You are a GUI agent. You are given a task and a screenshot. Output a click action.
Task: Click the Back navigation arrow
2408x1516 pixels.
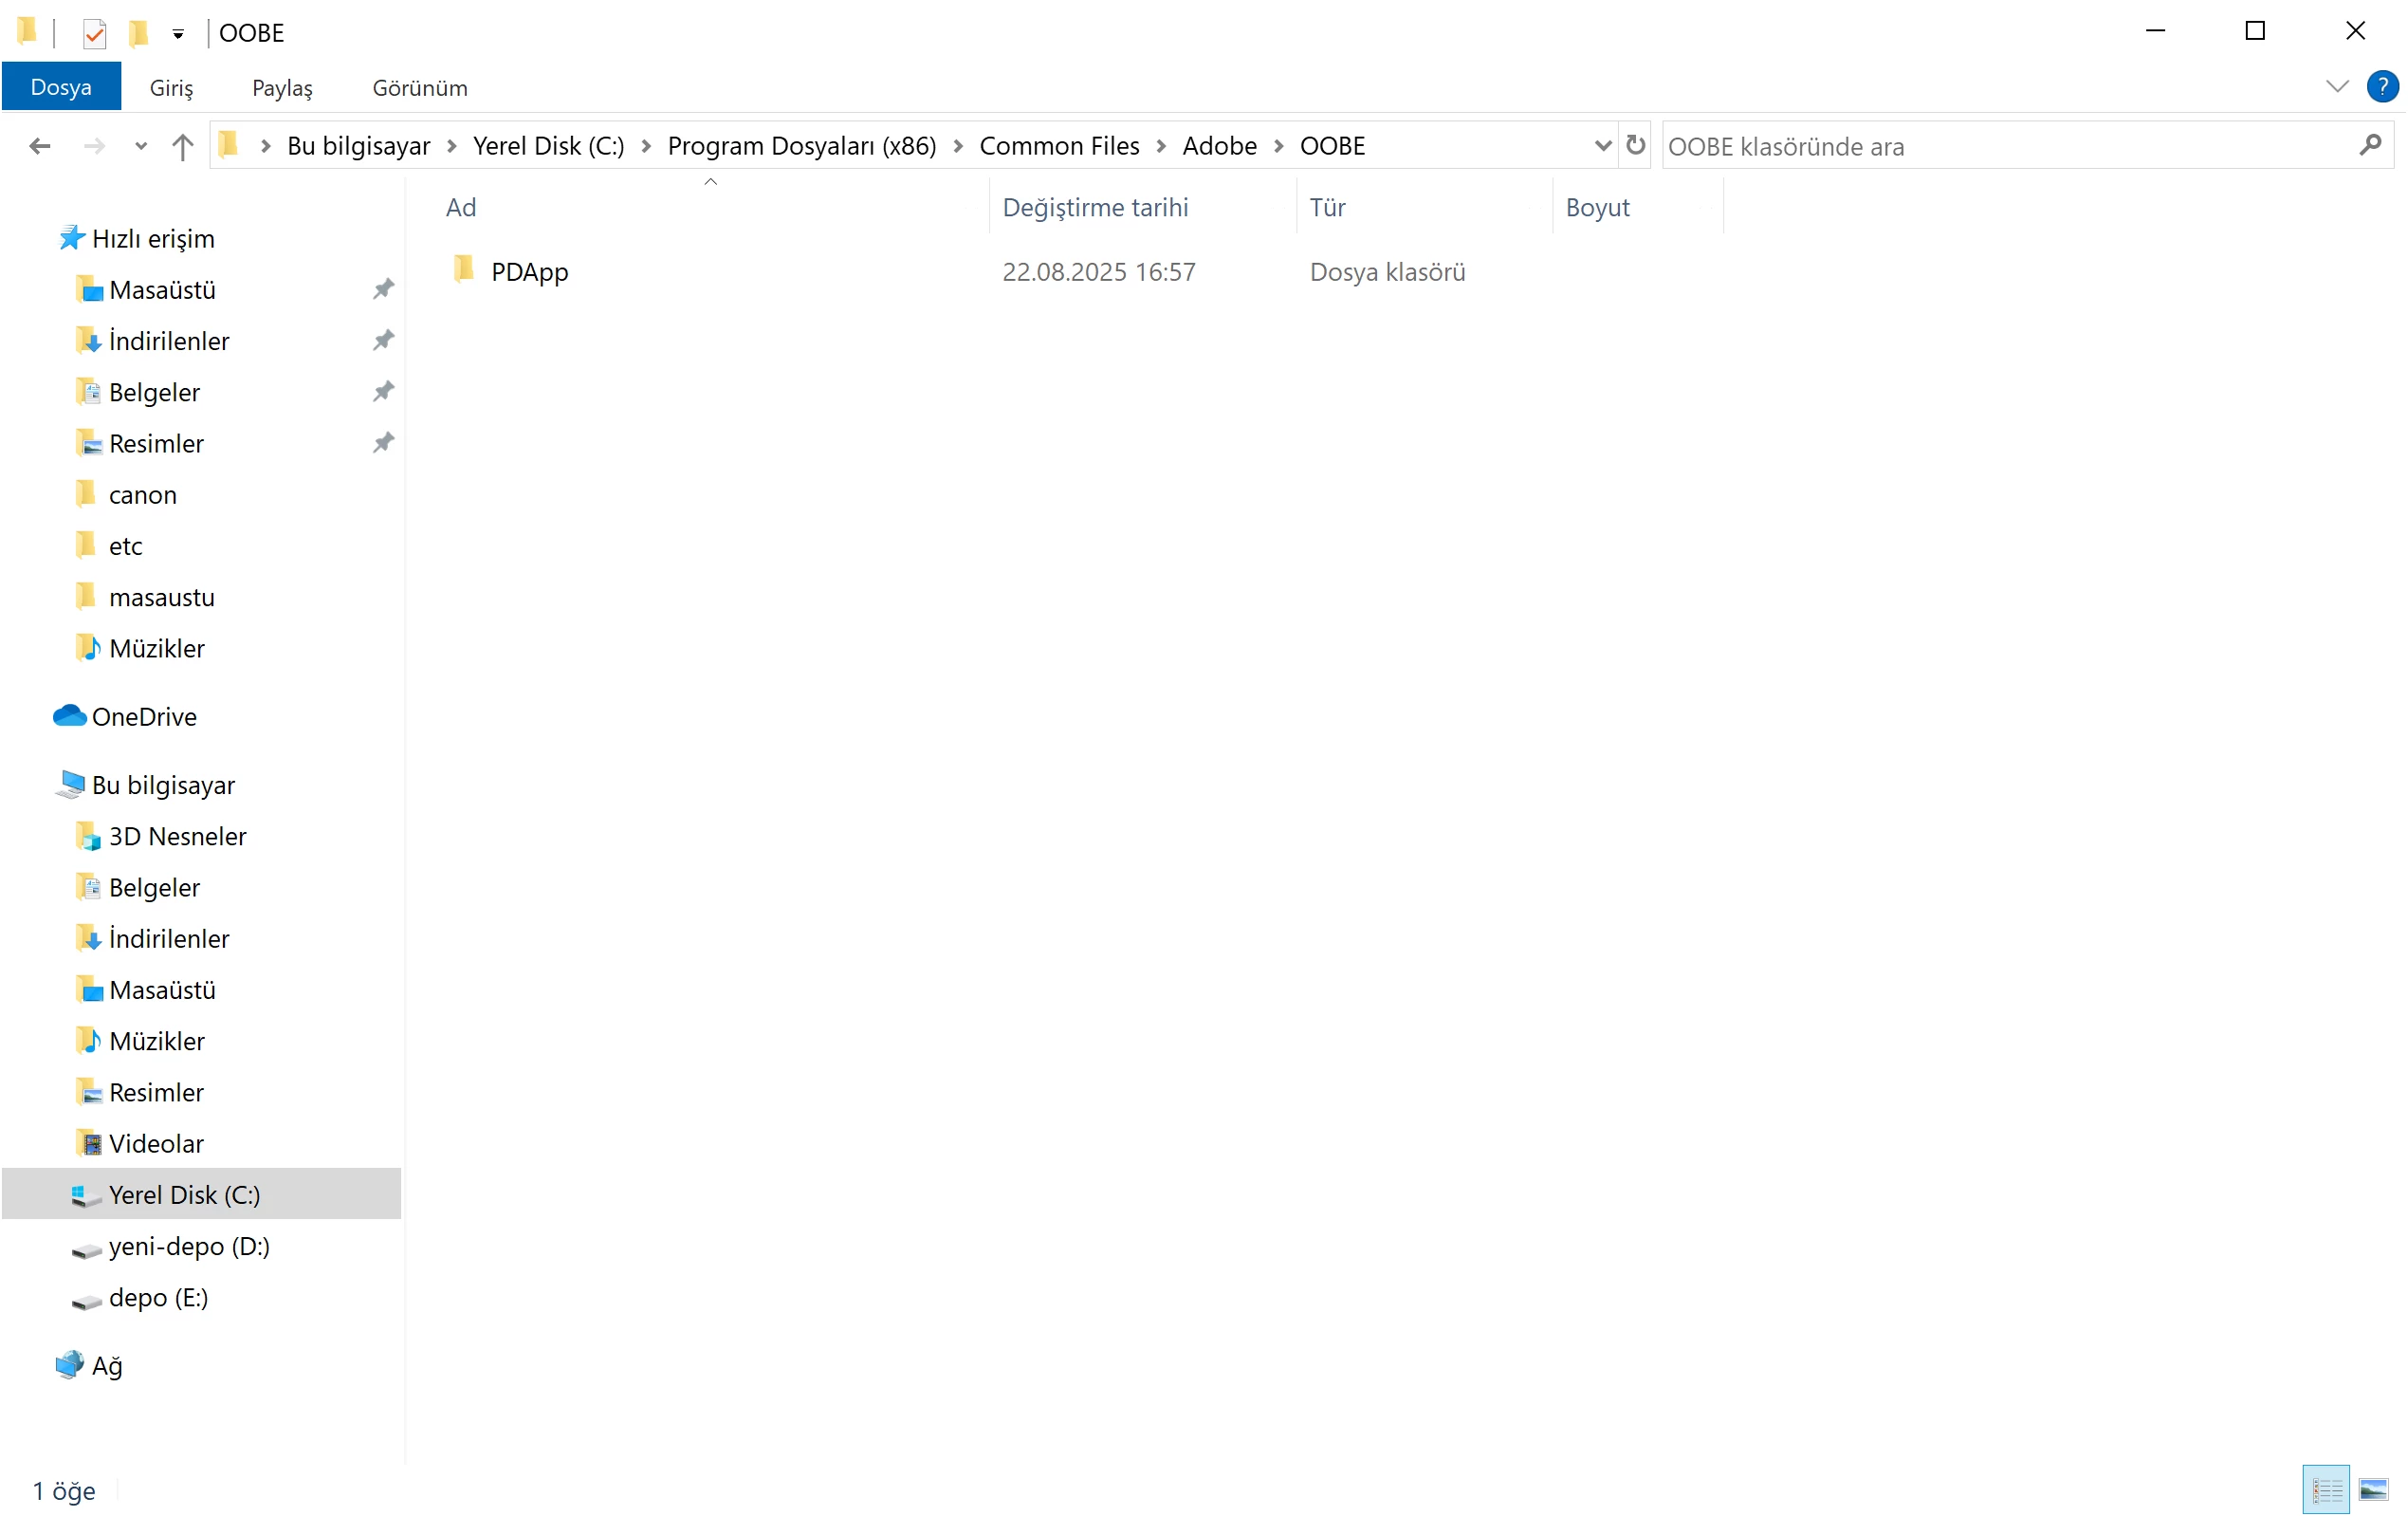[40, 146]
